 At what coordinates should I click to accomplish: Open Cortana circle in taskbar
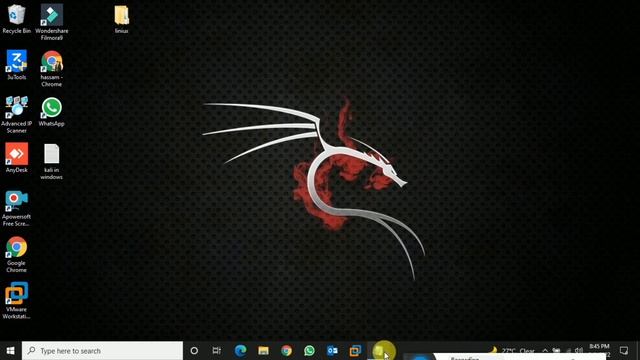pyautogui.click(x=194, y=351)
